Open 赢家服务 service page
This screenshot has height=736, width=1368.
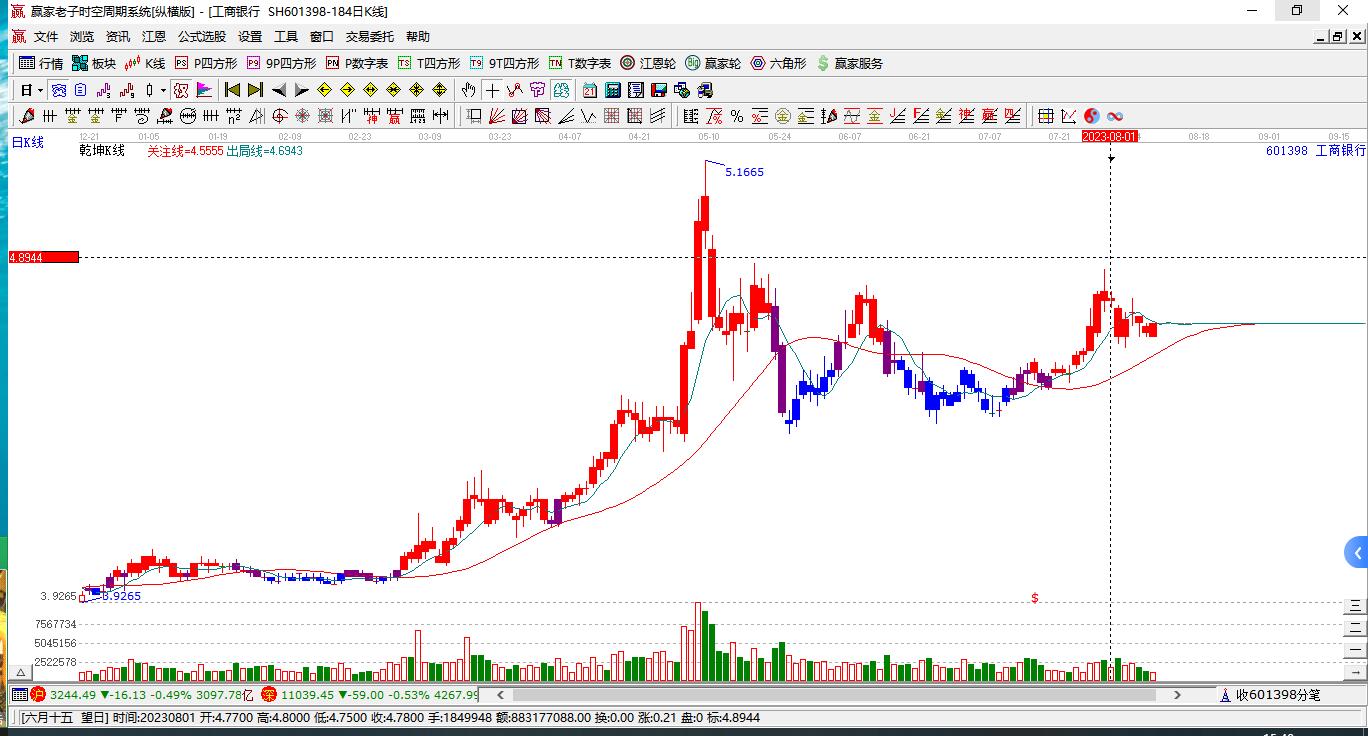pos(850,63)
